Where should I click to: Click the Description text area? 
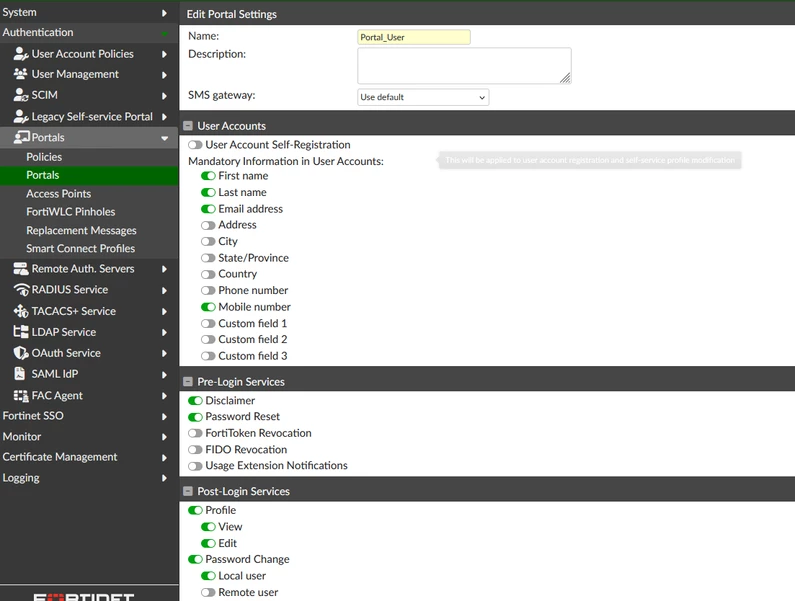pyautogui.click(x=464, y=66)
